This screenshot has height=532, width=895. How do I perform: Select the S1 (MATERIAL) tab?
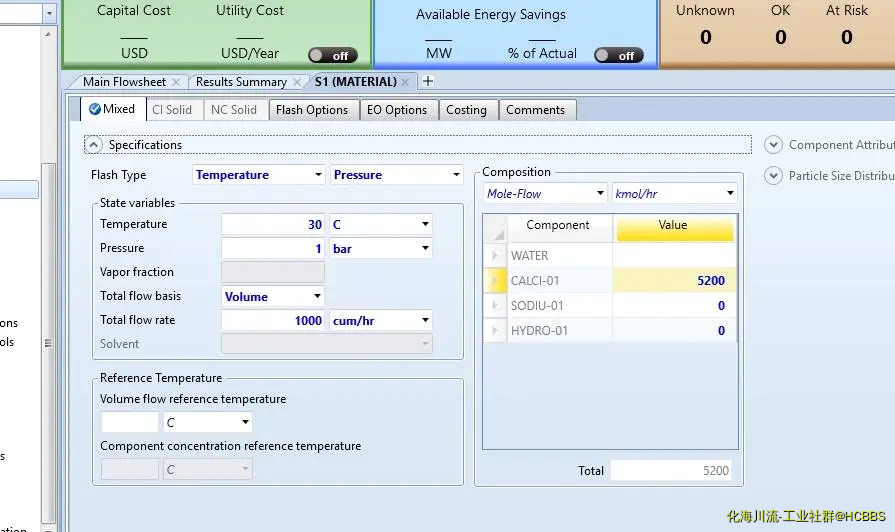click(x=356, y=82)
